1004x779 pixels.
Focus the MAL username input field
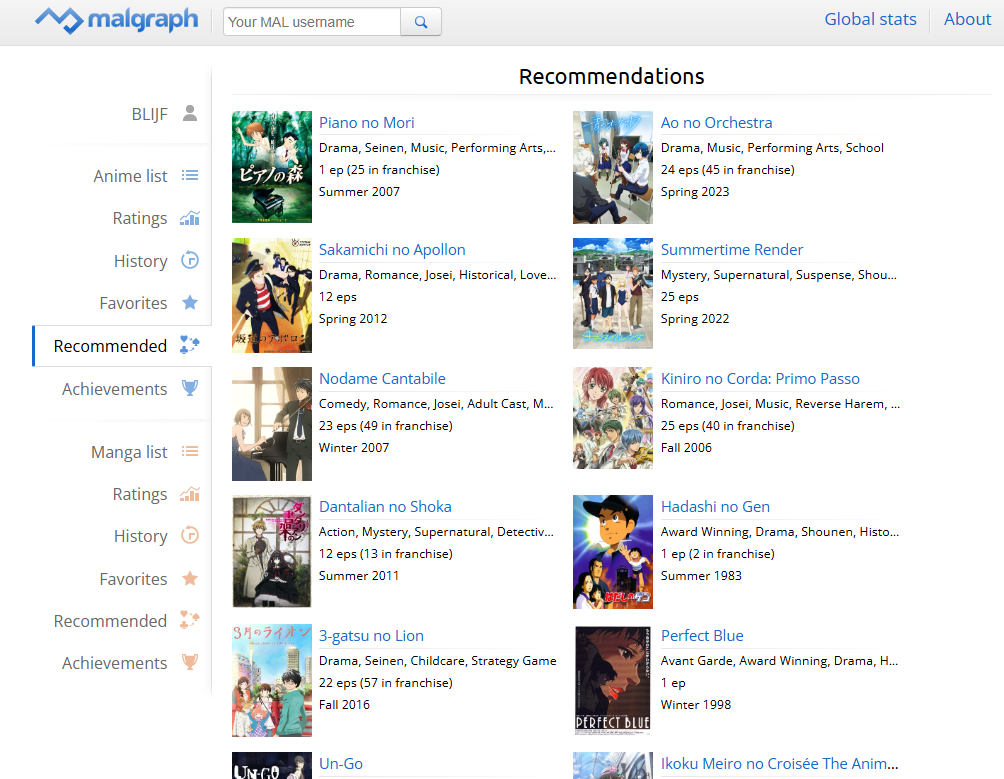point(311,22)
